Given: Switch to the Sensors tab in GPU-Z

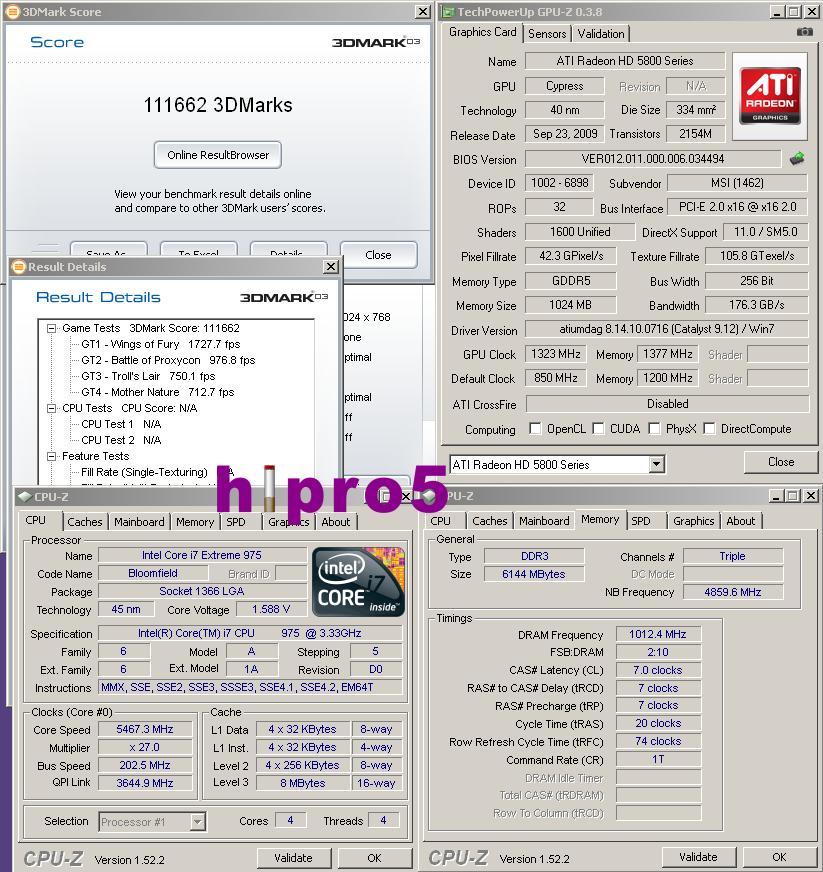Looking at the screenshot, I should click(547, 34).
